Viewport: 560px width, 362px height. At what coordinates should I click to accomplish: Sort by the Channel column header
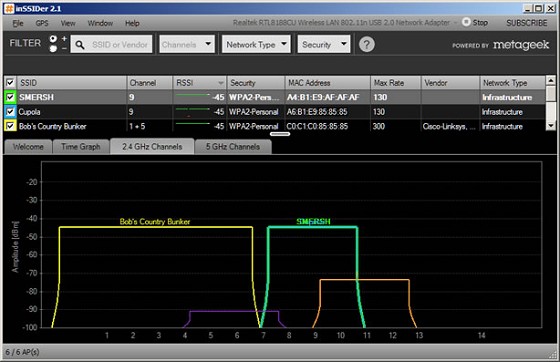click(x=150, y=83)
